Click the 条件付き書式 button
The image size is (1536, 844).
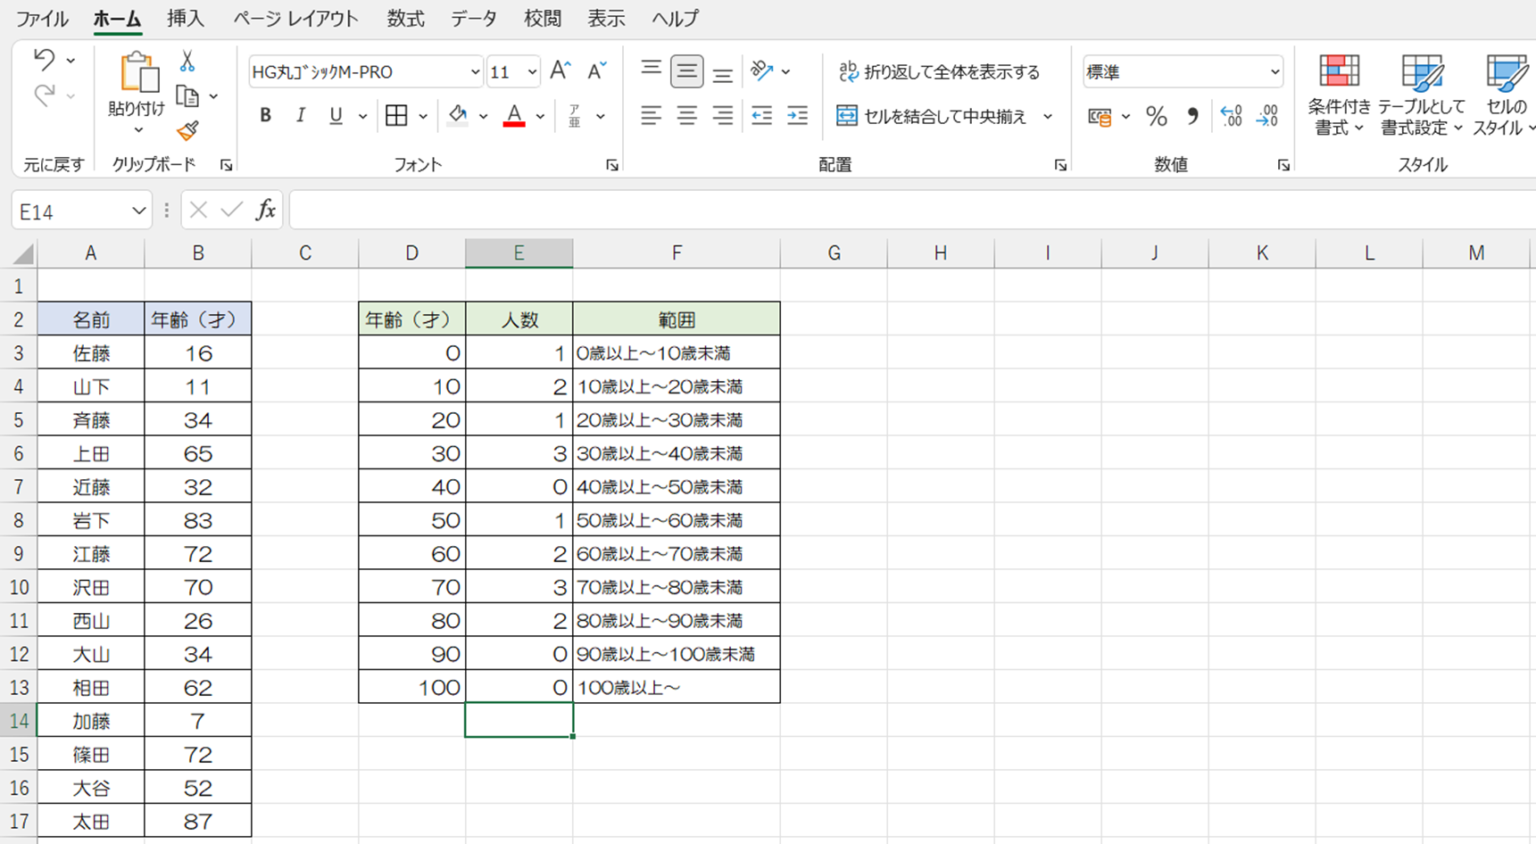pyautogui.click(x=1338, y=95)
